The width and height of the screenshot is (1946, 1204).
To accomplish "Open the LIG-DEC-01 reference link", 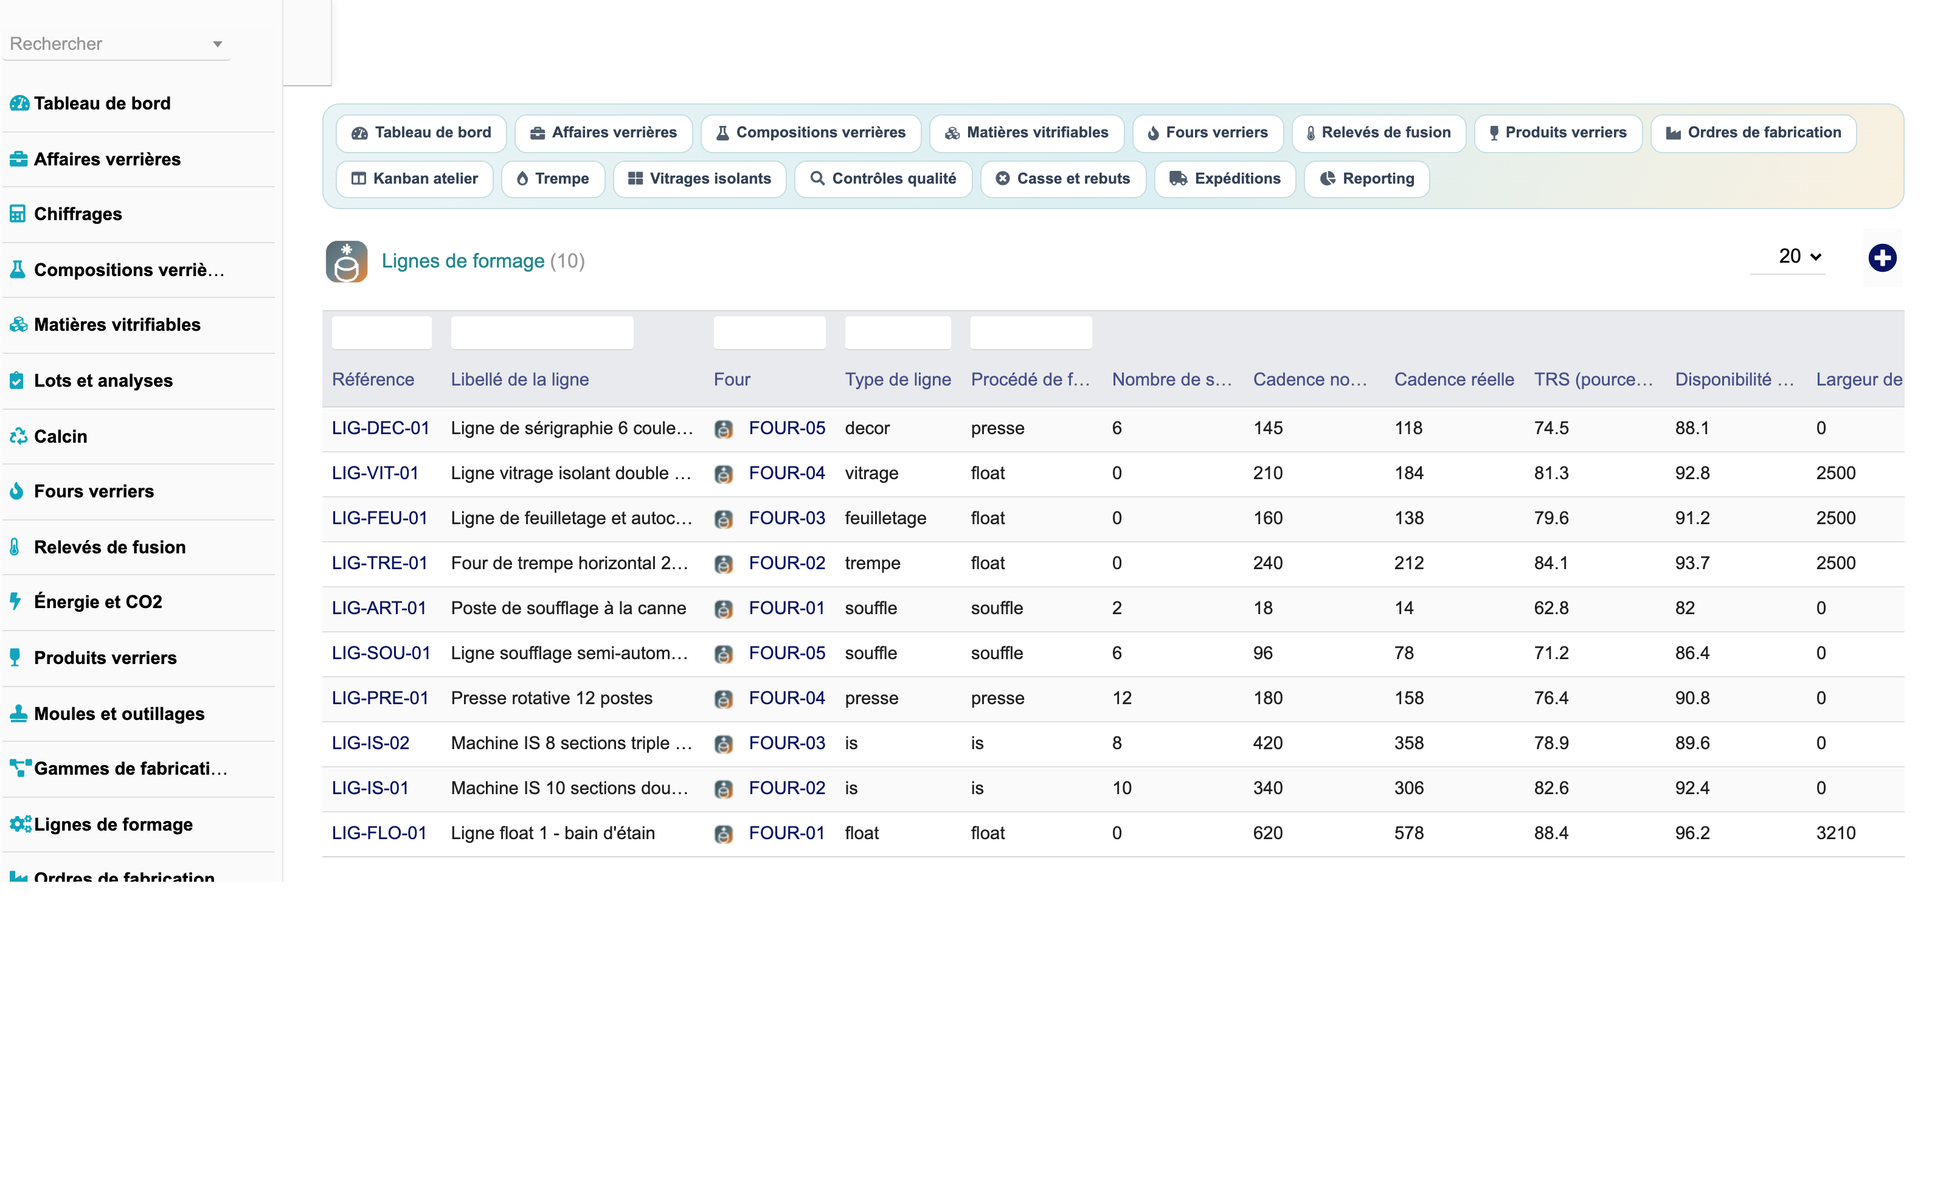I will point(381,428).
